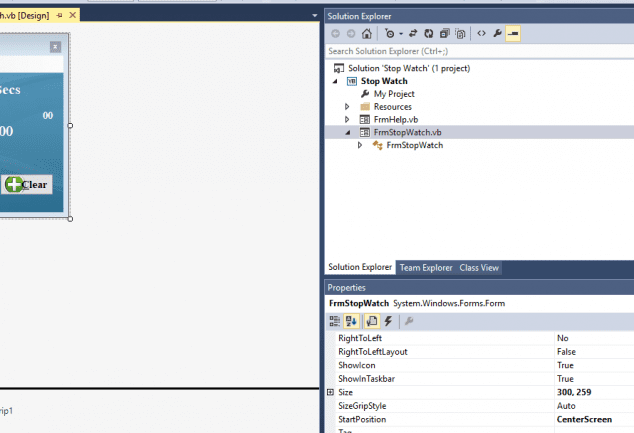
Task: Refresh the Solution Explorer tree
Action: click(x=429, y=33)
